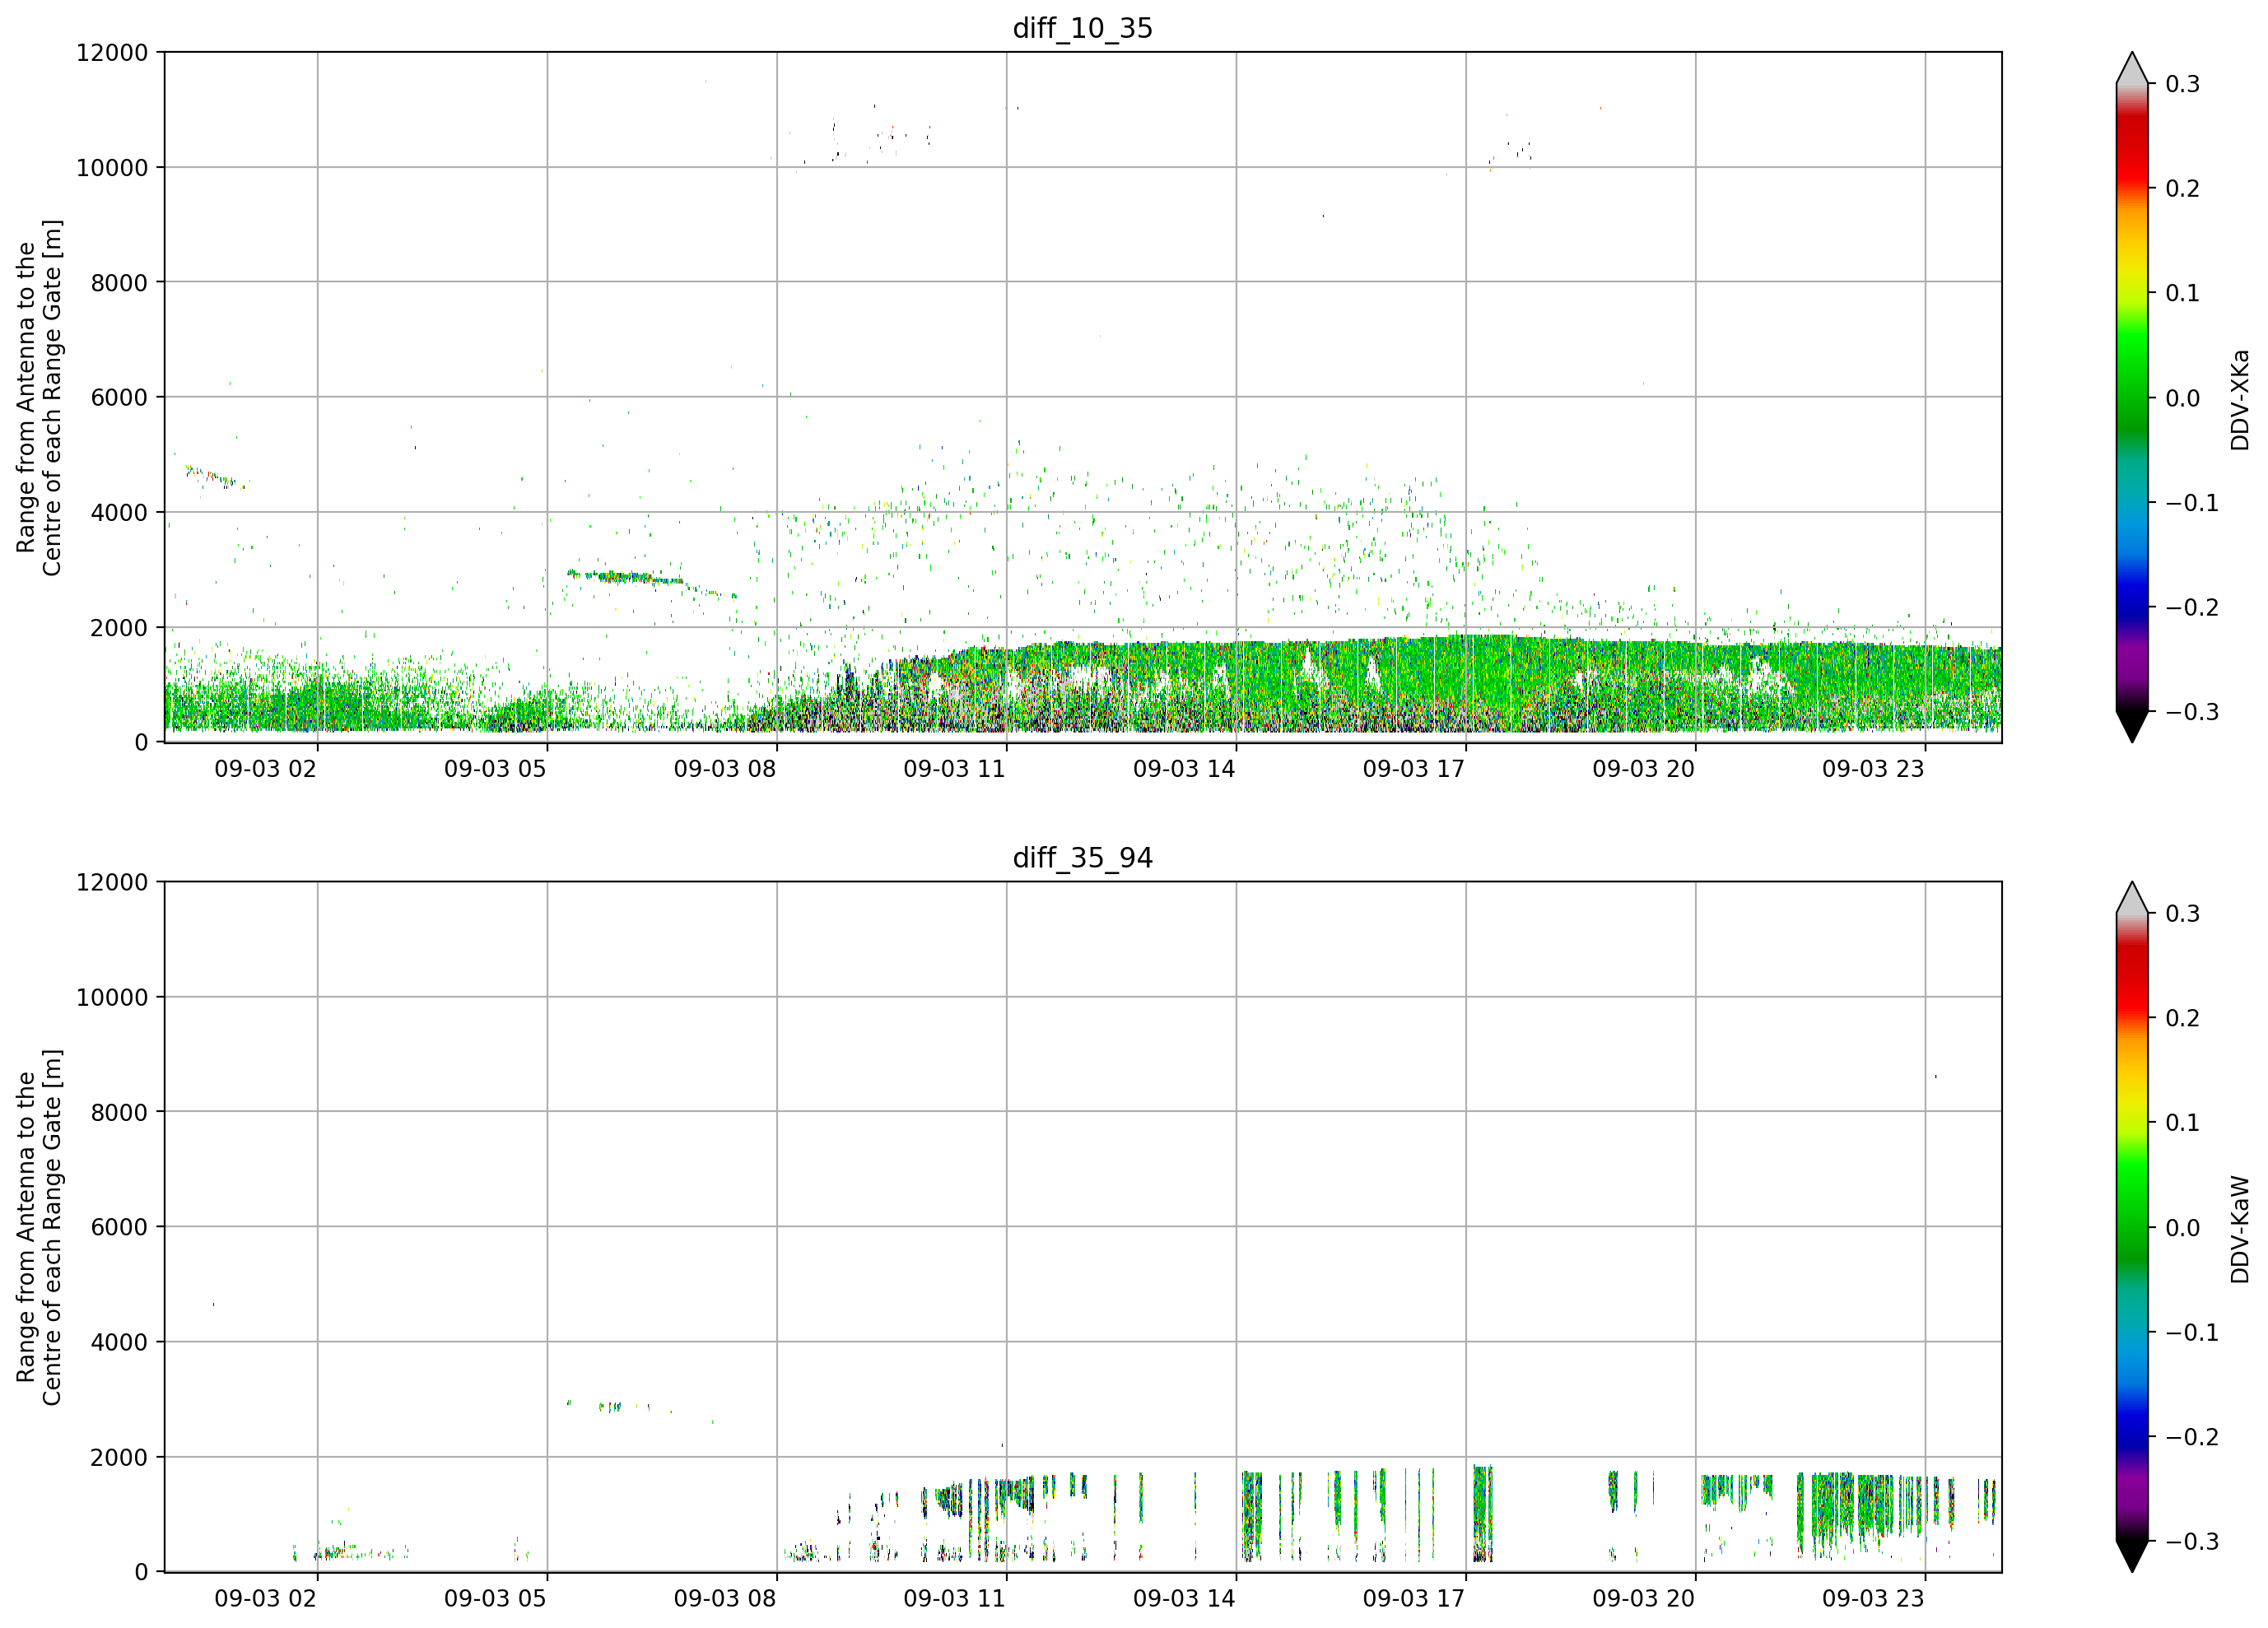
Task: Click the 09-03 02 time tick under diff_35_94
Action: click(266, 1599)
